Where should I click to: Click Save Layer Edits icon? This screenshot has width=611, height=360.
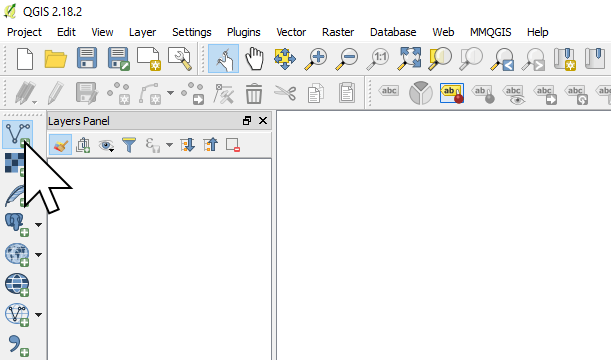click(87, 93)
